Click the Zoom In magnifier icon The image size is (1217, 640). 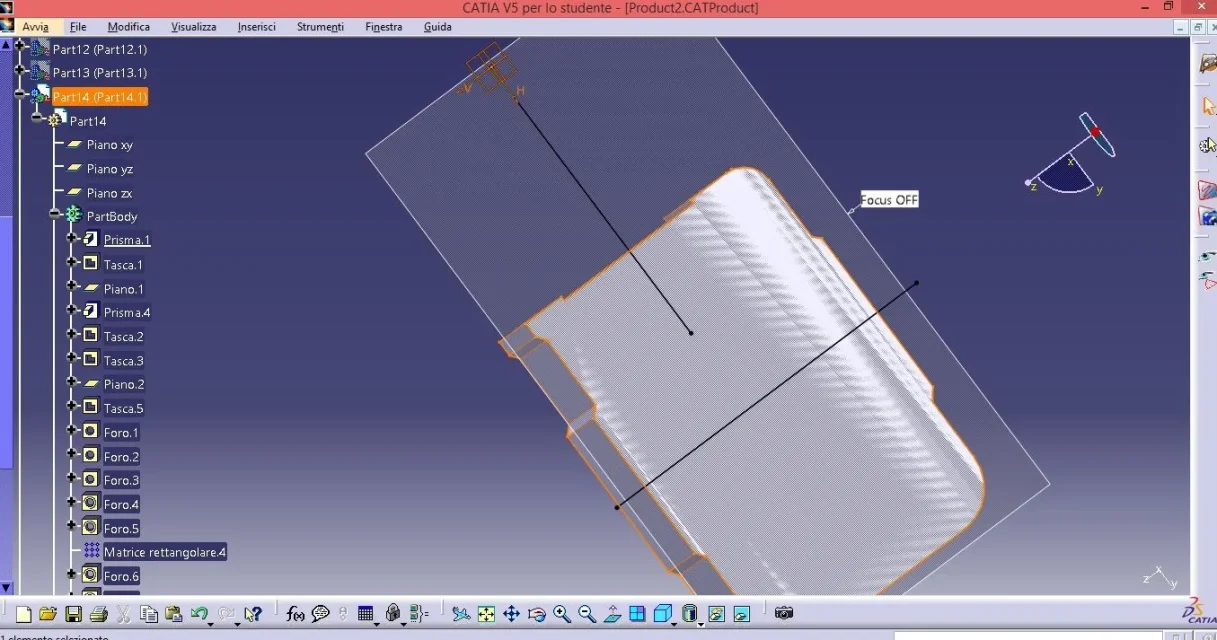[562, 614]
